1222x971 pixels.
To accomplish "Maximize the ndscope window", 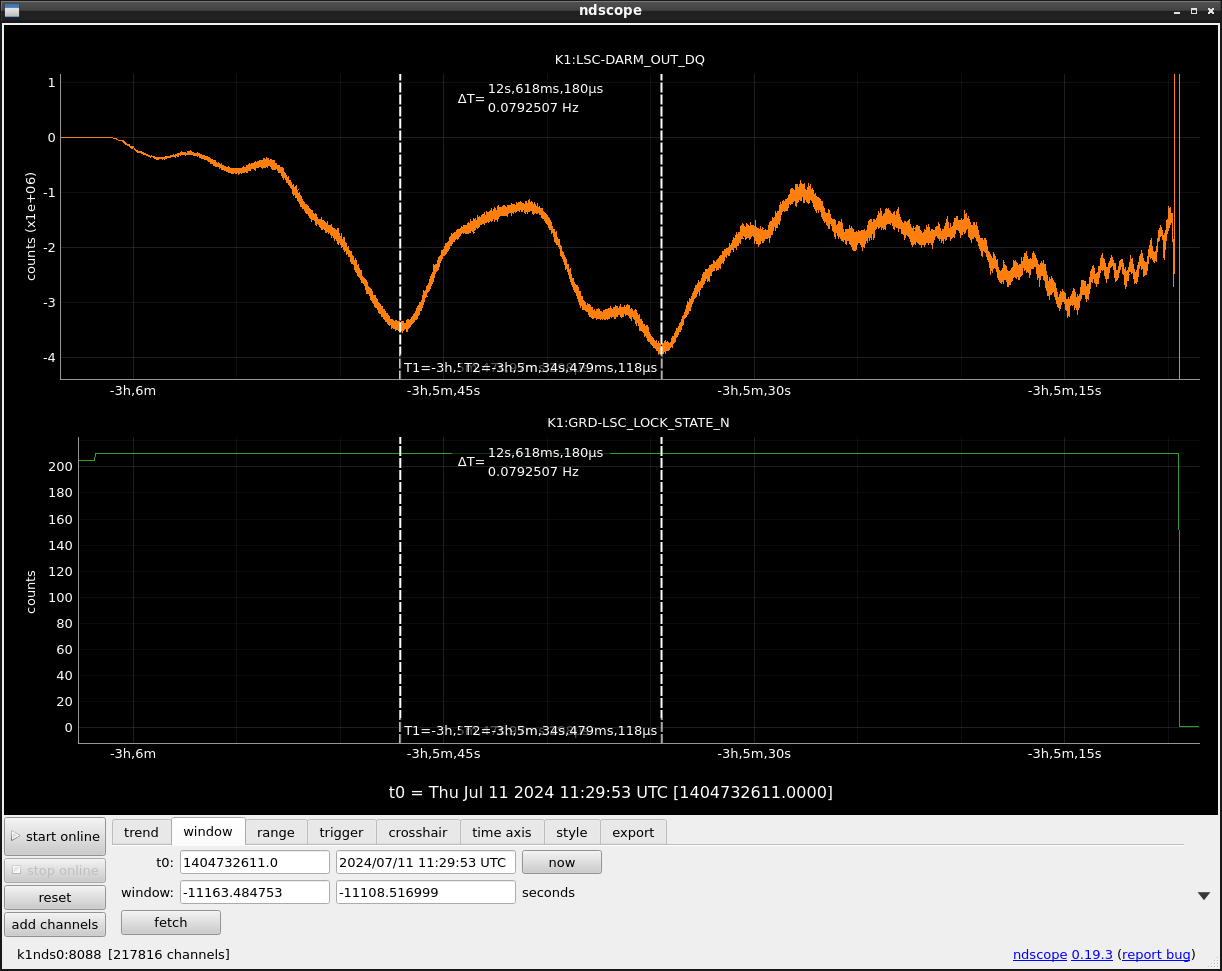I will point(1193,10).
